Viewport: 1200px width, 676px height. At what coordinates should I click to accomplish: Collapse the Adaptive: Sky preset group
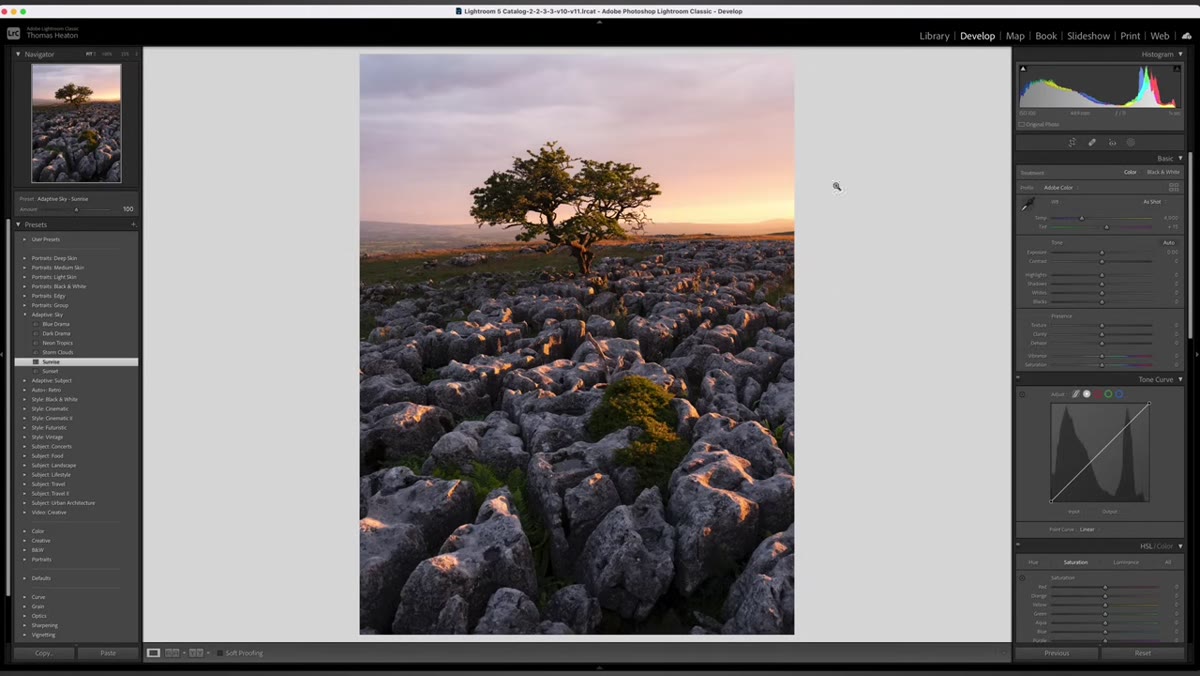[25, 315]
